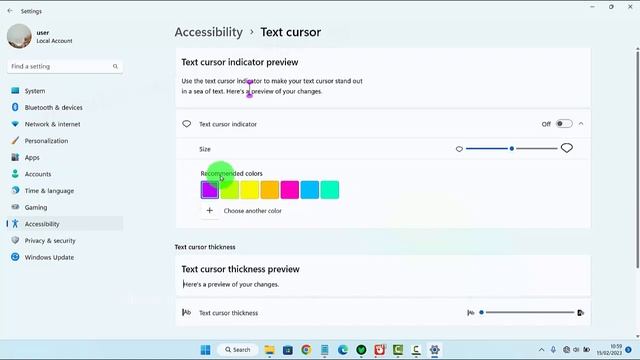Click the small indicator size icon
This screenshot has height=360, width=640.
[x=459, y=149]
